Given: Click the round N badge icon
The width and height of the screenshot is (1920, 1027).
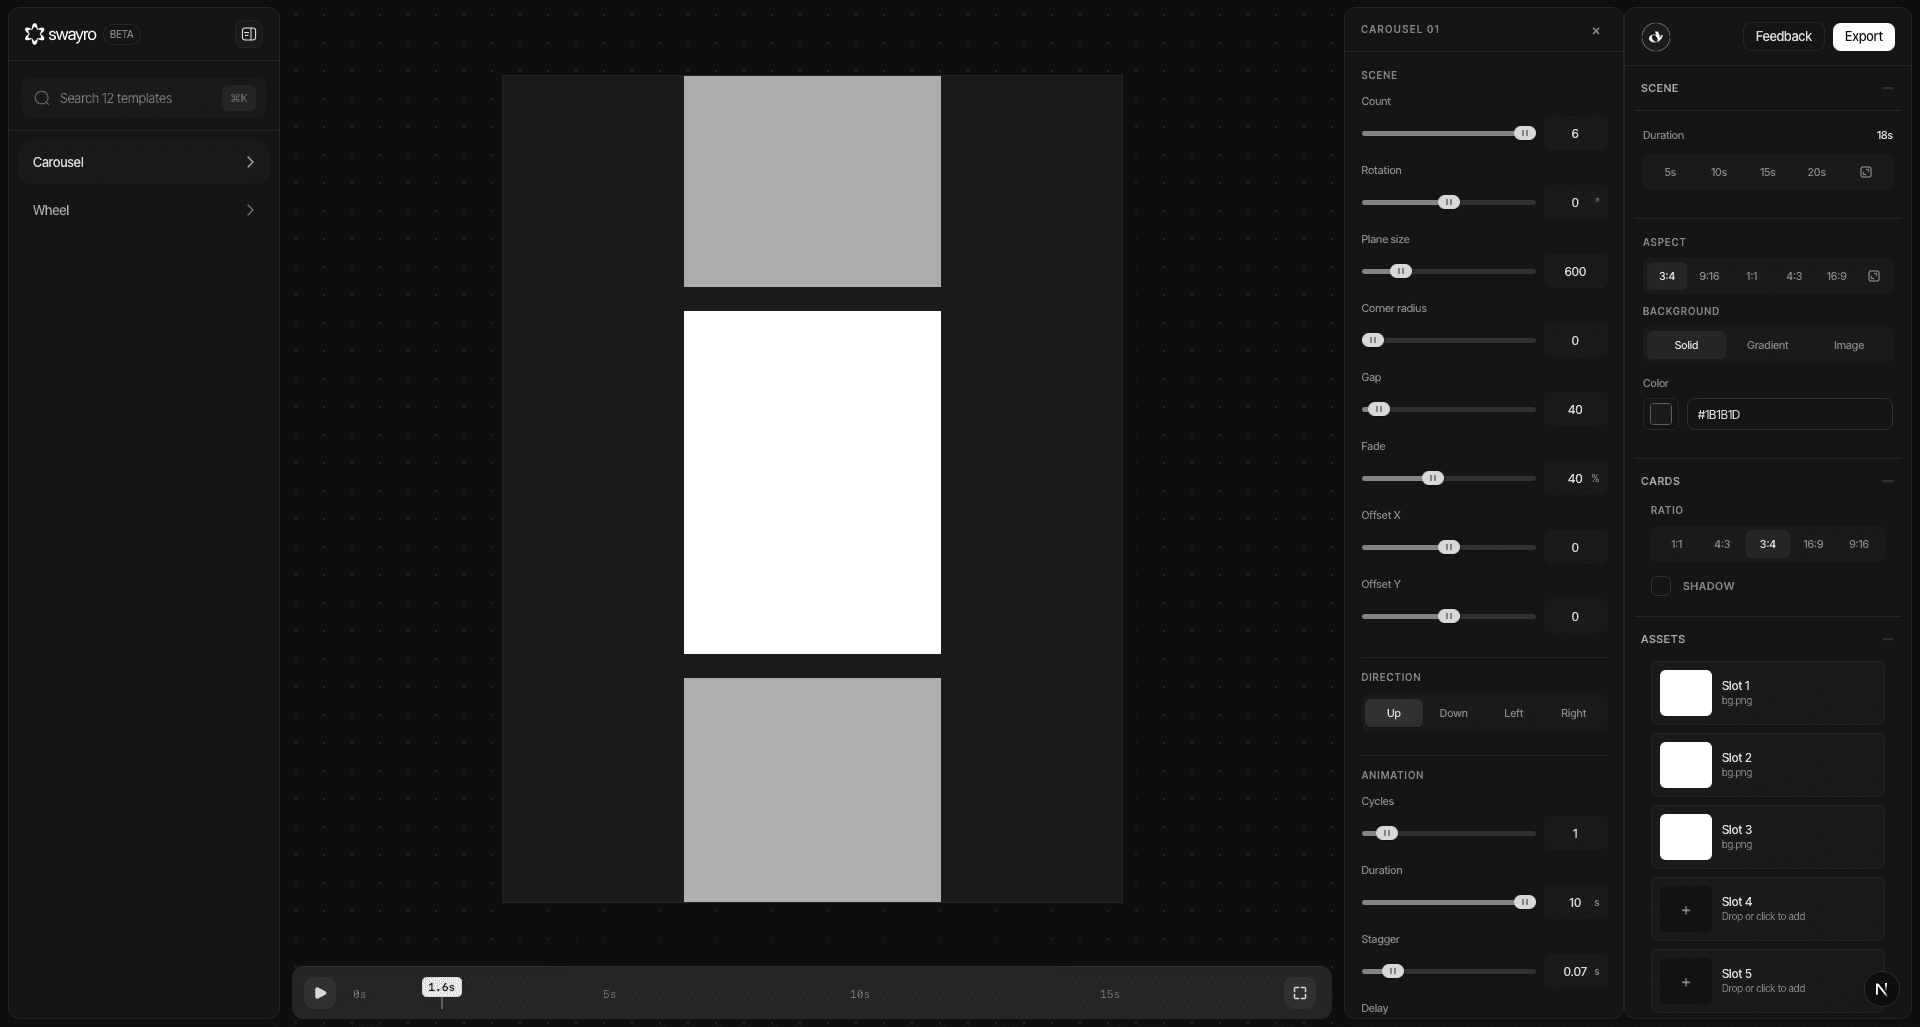Looking at the screenshot, I should (1881, 989).
